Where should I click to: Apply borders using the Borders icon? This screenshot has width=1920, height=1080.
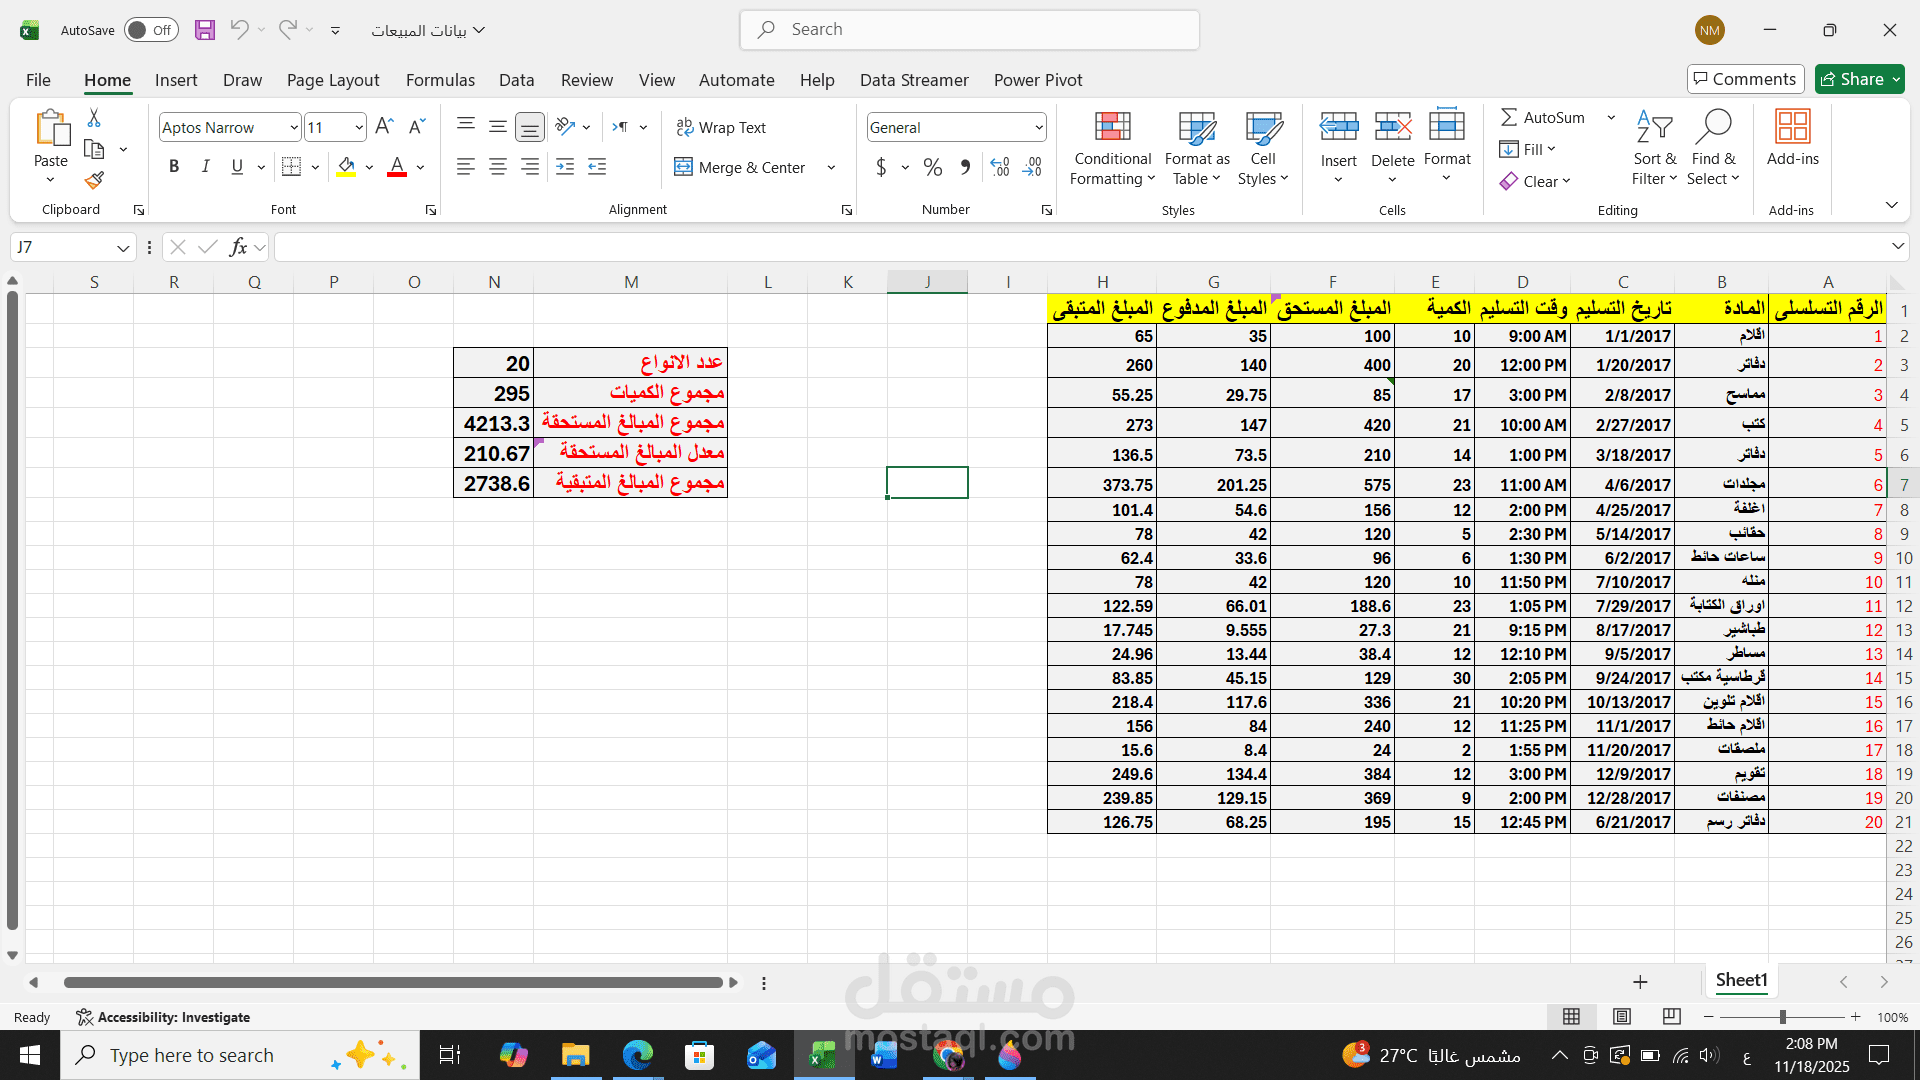pos(291,167)
